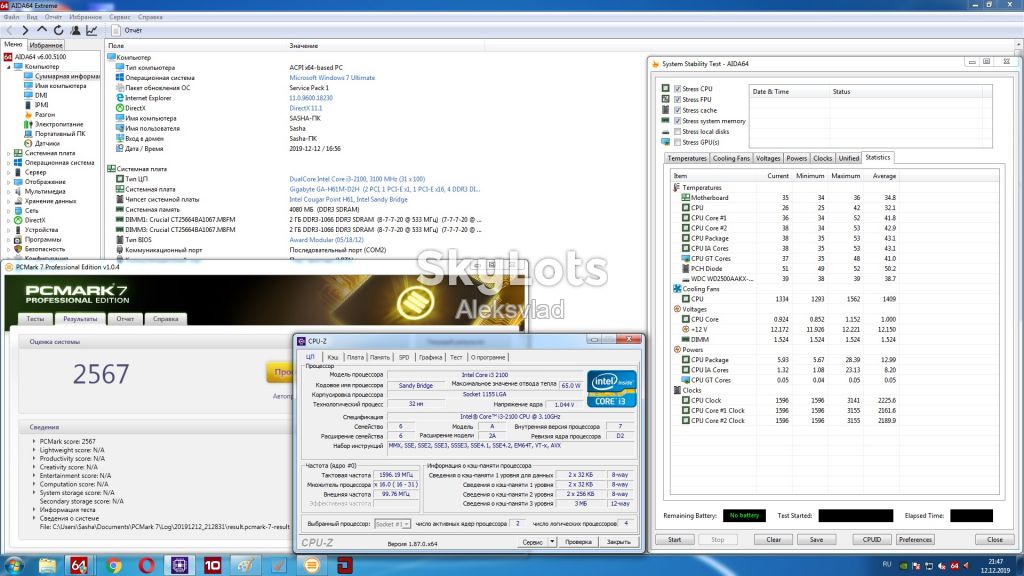This screenshot has height=576, width=1024.
Task: Switch to CPU-Z via taskbar icon
Action: [180, 565]
